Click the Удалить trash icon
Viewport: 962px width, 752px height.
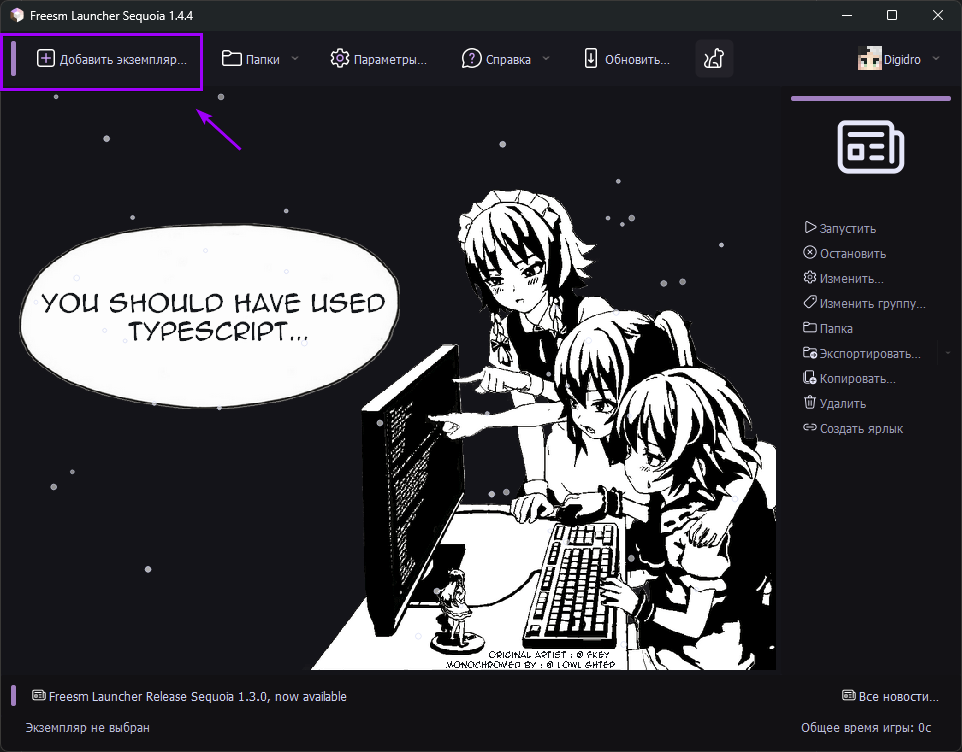(810, 403)
